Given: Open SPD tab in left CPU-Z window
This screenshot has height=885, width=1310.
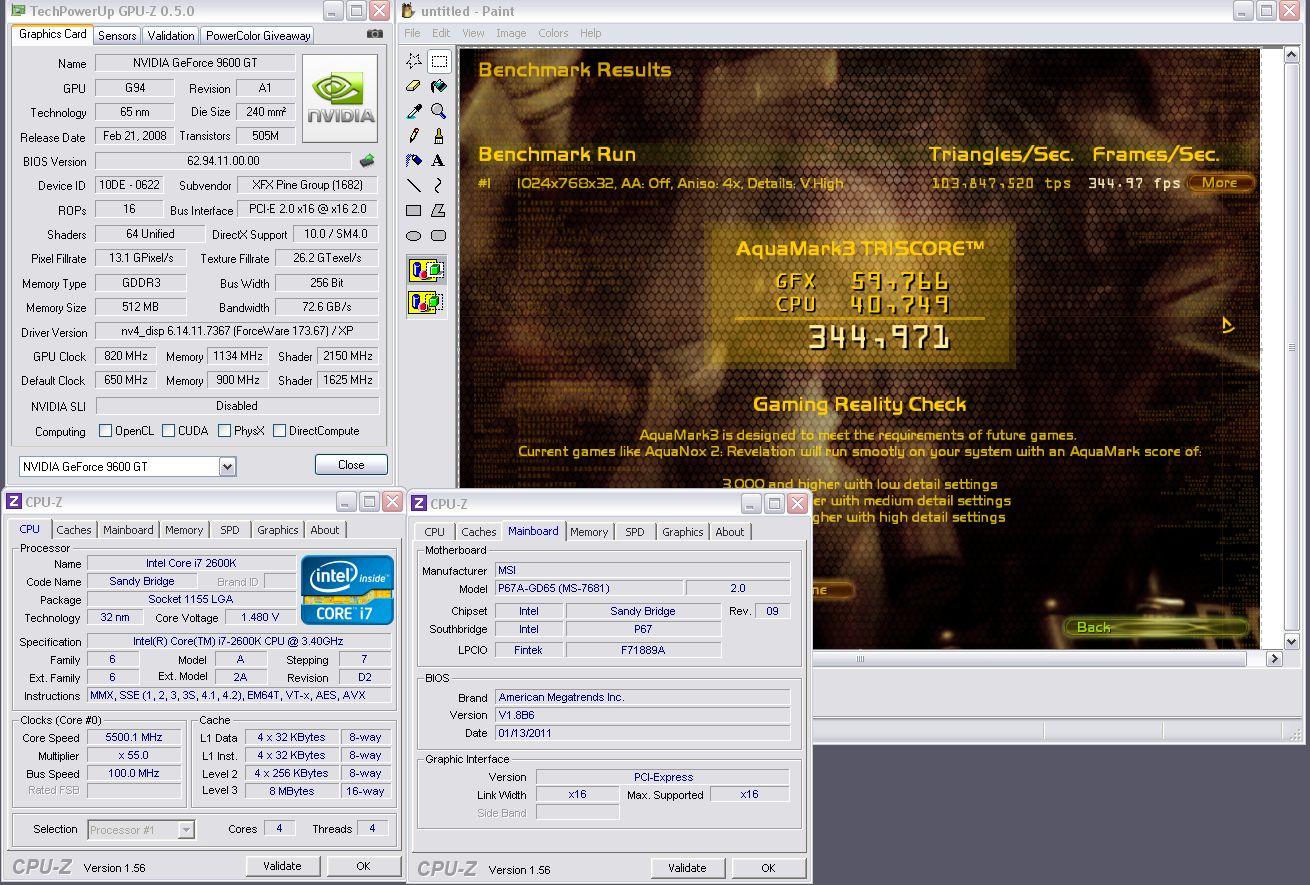Looking at the screenshot, I should click(x=230, y=530).
